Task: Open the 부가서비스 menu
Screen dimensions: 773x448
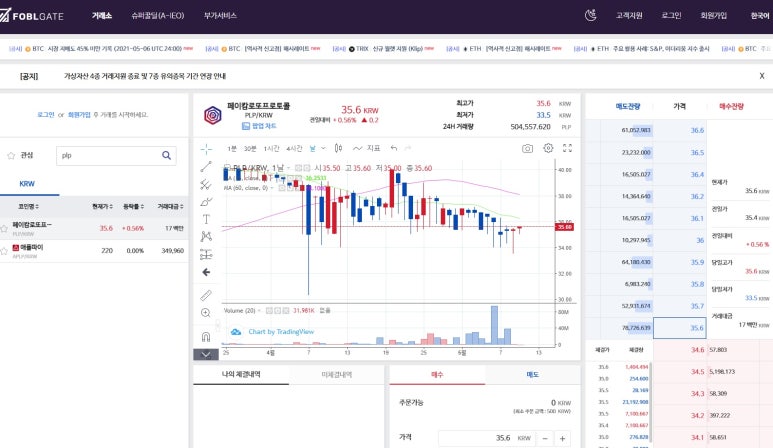Action: pos(220,16)
